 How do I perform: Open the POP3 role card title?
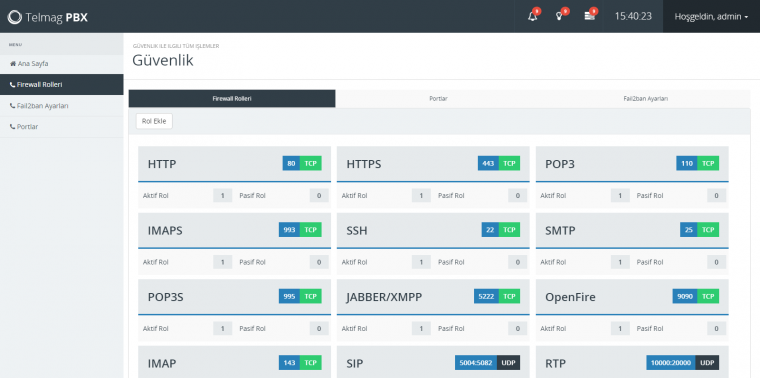pos(560,164)
